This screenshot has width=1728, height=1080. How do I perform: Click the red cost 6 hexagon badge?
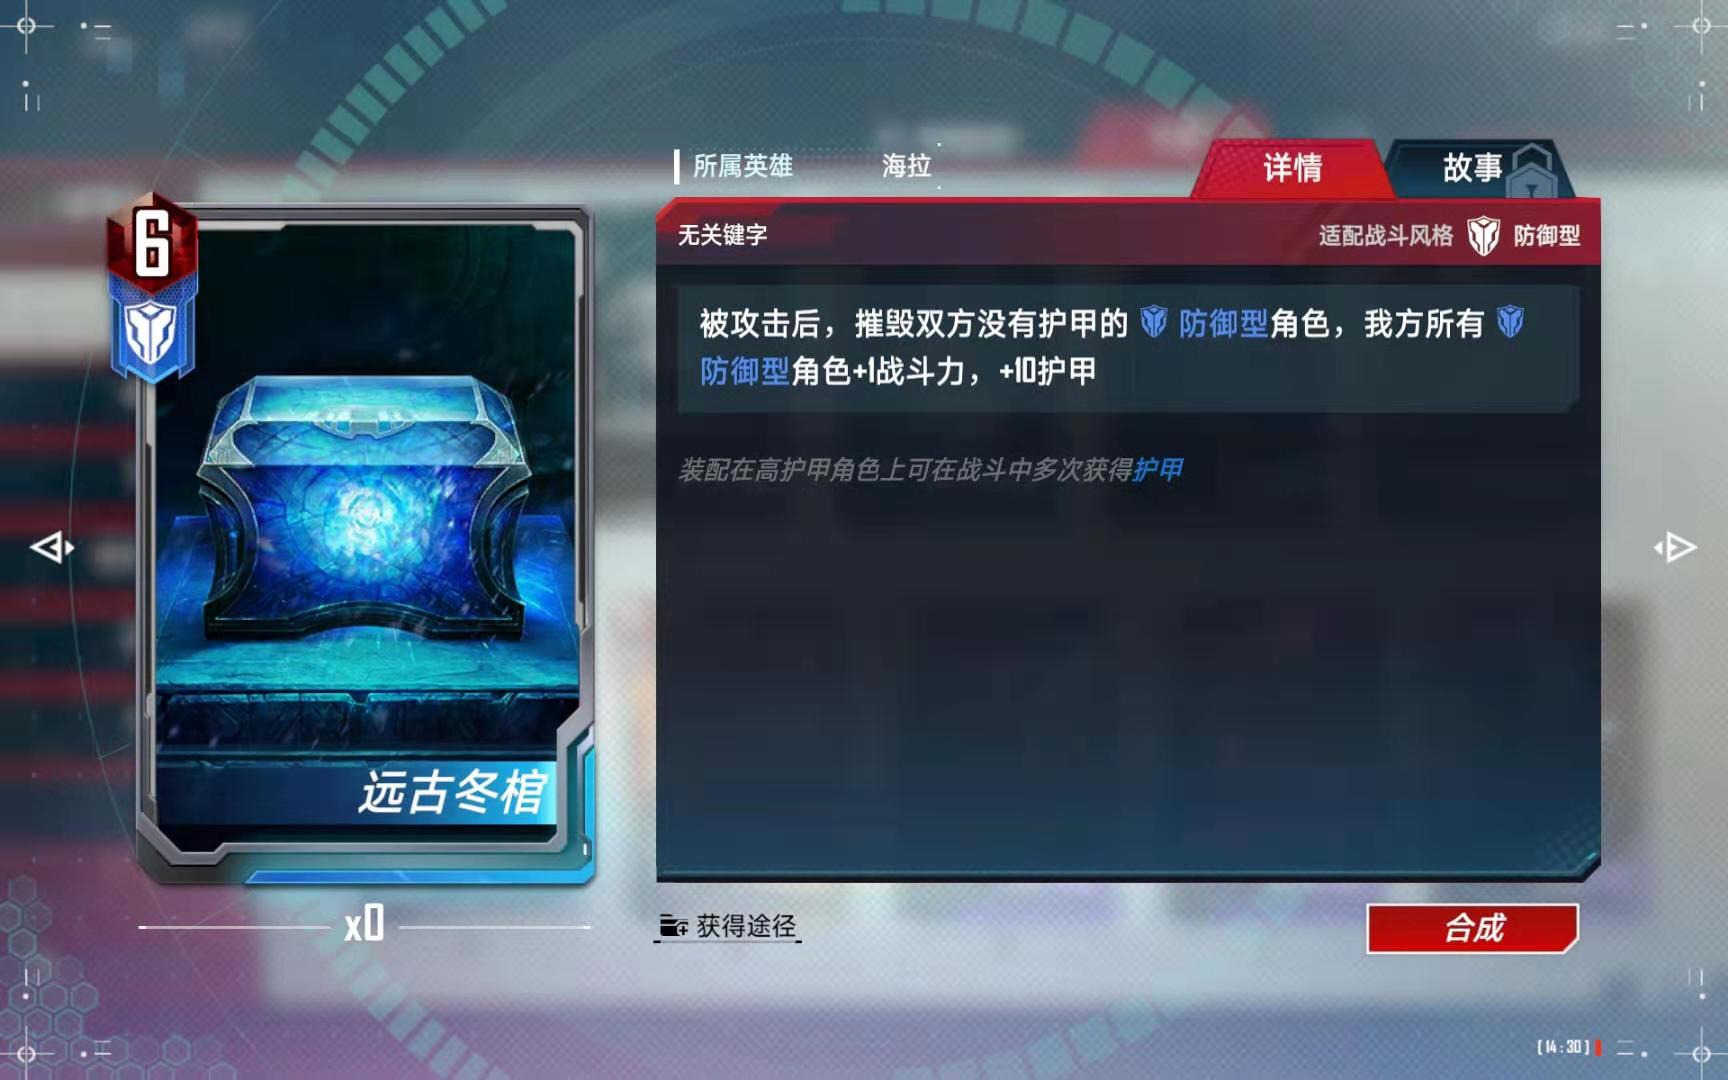152,240
